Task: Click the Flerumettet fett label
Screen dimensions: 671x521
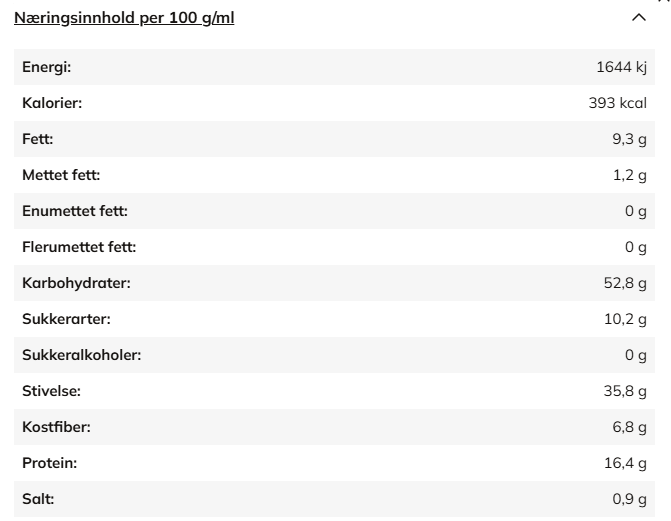Action: (79, 247)
